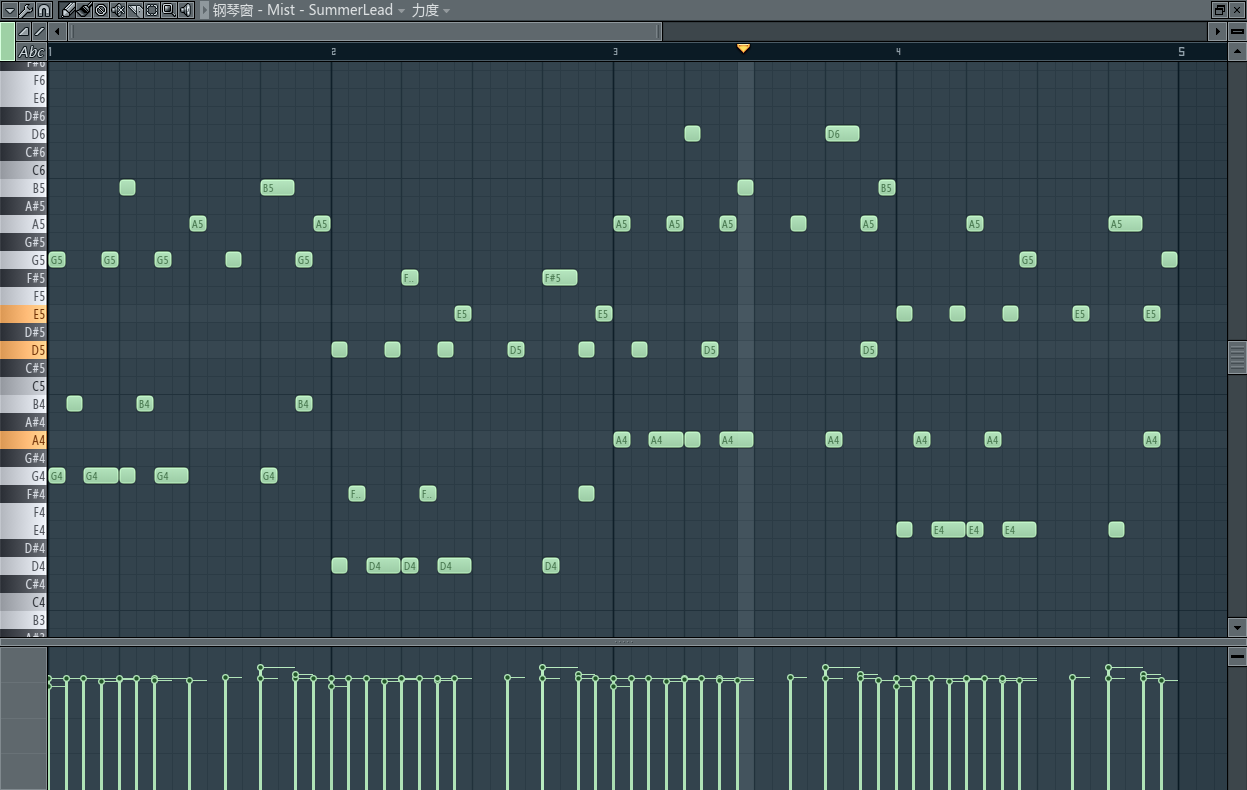The width and height of the screenshot is (1247, 790).
Task: Activate the Zoom magnifier tool
Action: (x=168, y=10)
